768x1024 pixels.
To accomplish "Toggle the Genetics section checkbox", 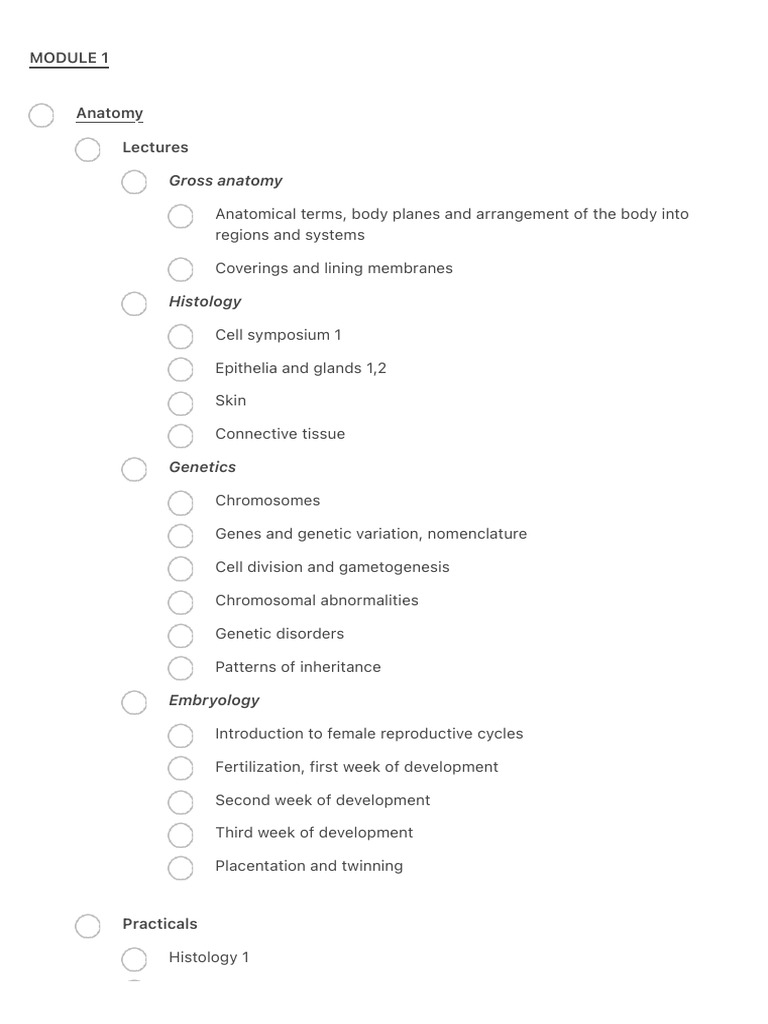I will [134, 469].
